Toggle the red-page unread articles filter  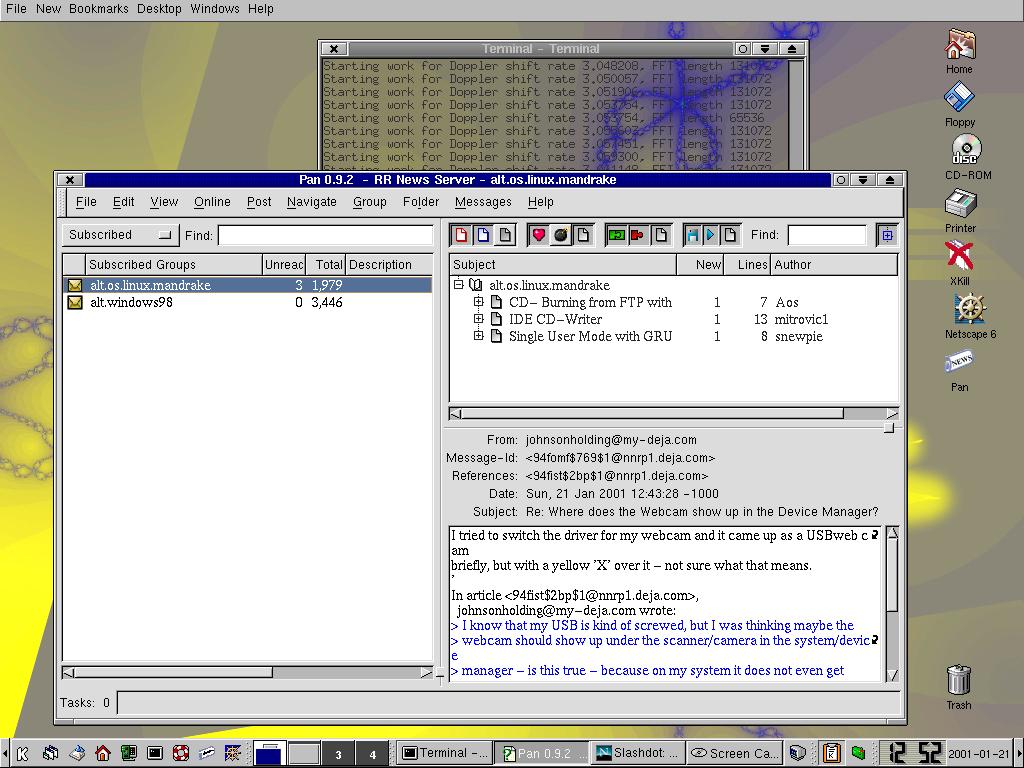click(462, 235)
